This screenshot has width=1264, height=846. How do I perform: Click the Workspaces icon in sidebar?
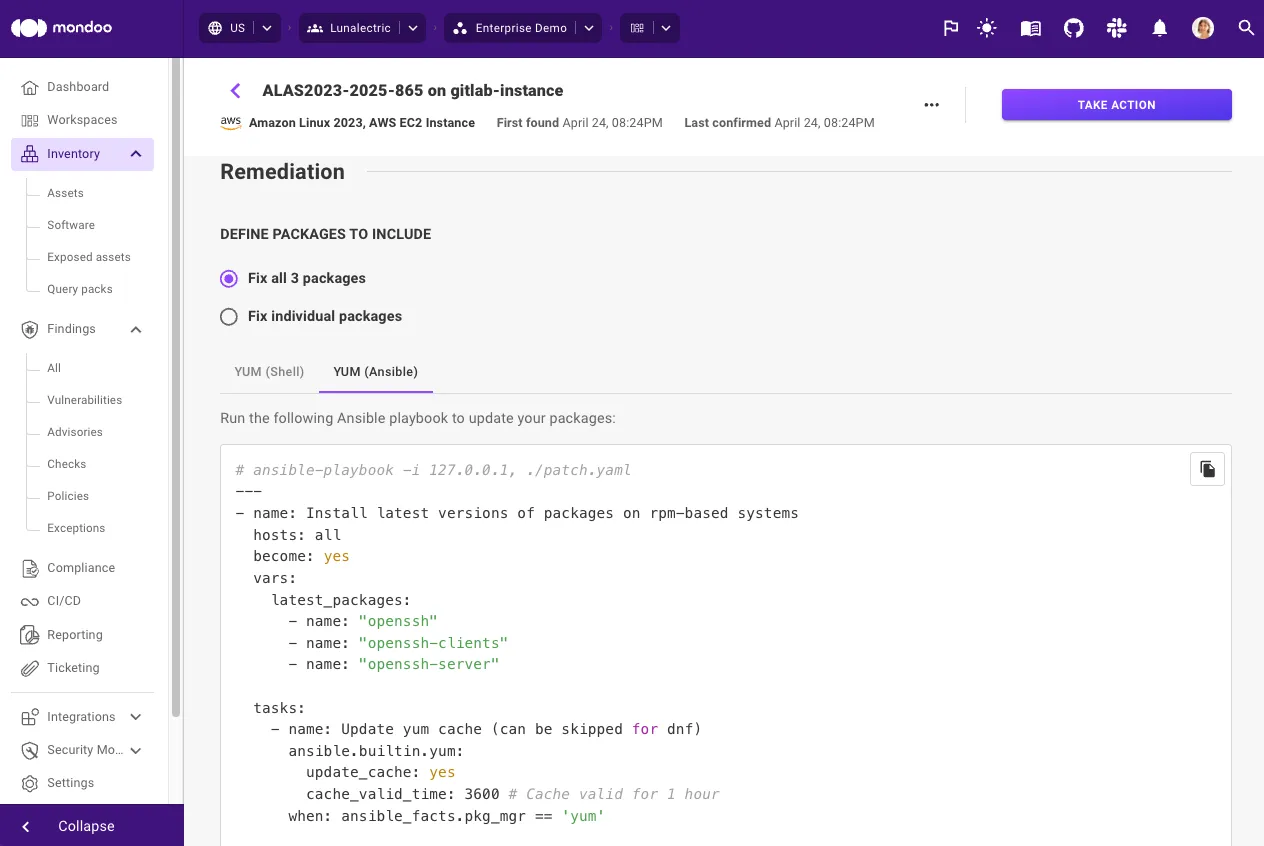coord(30,120)
